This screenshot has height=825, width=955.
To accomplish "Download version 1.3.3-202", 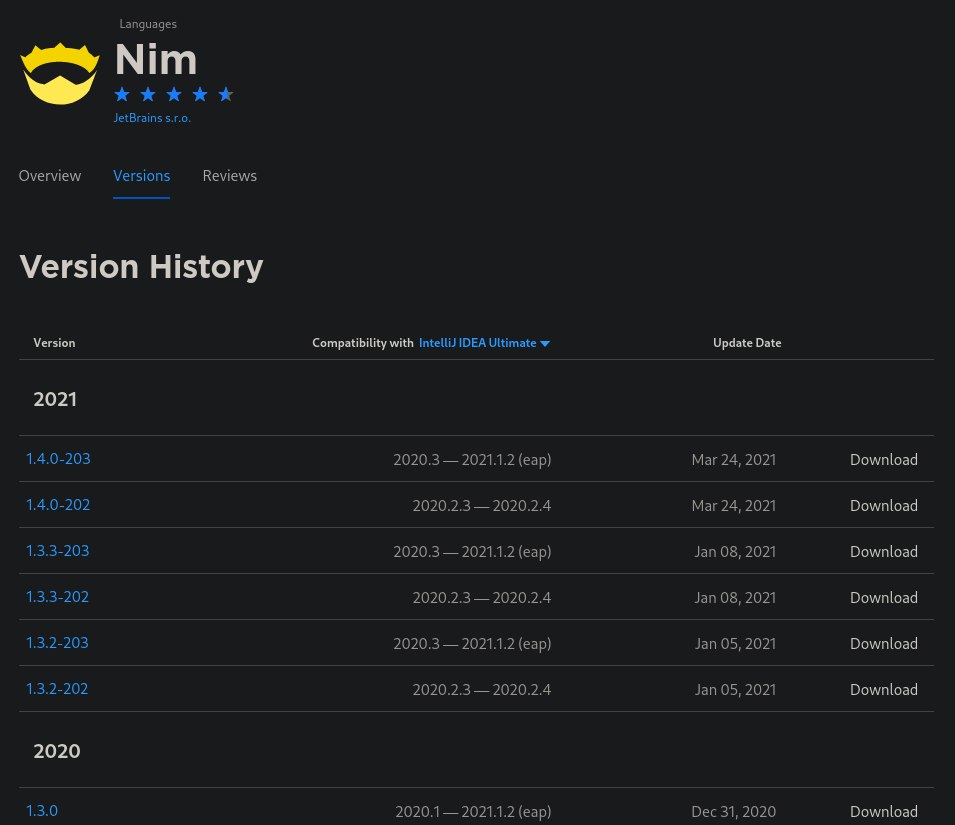I will [884, 598].
